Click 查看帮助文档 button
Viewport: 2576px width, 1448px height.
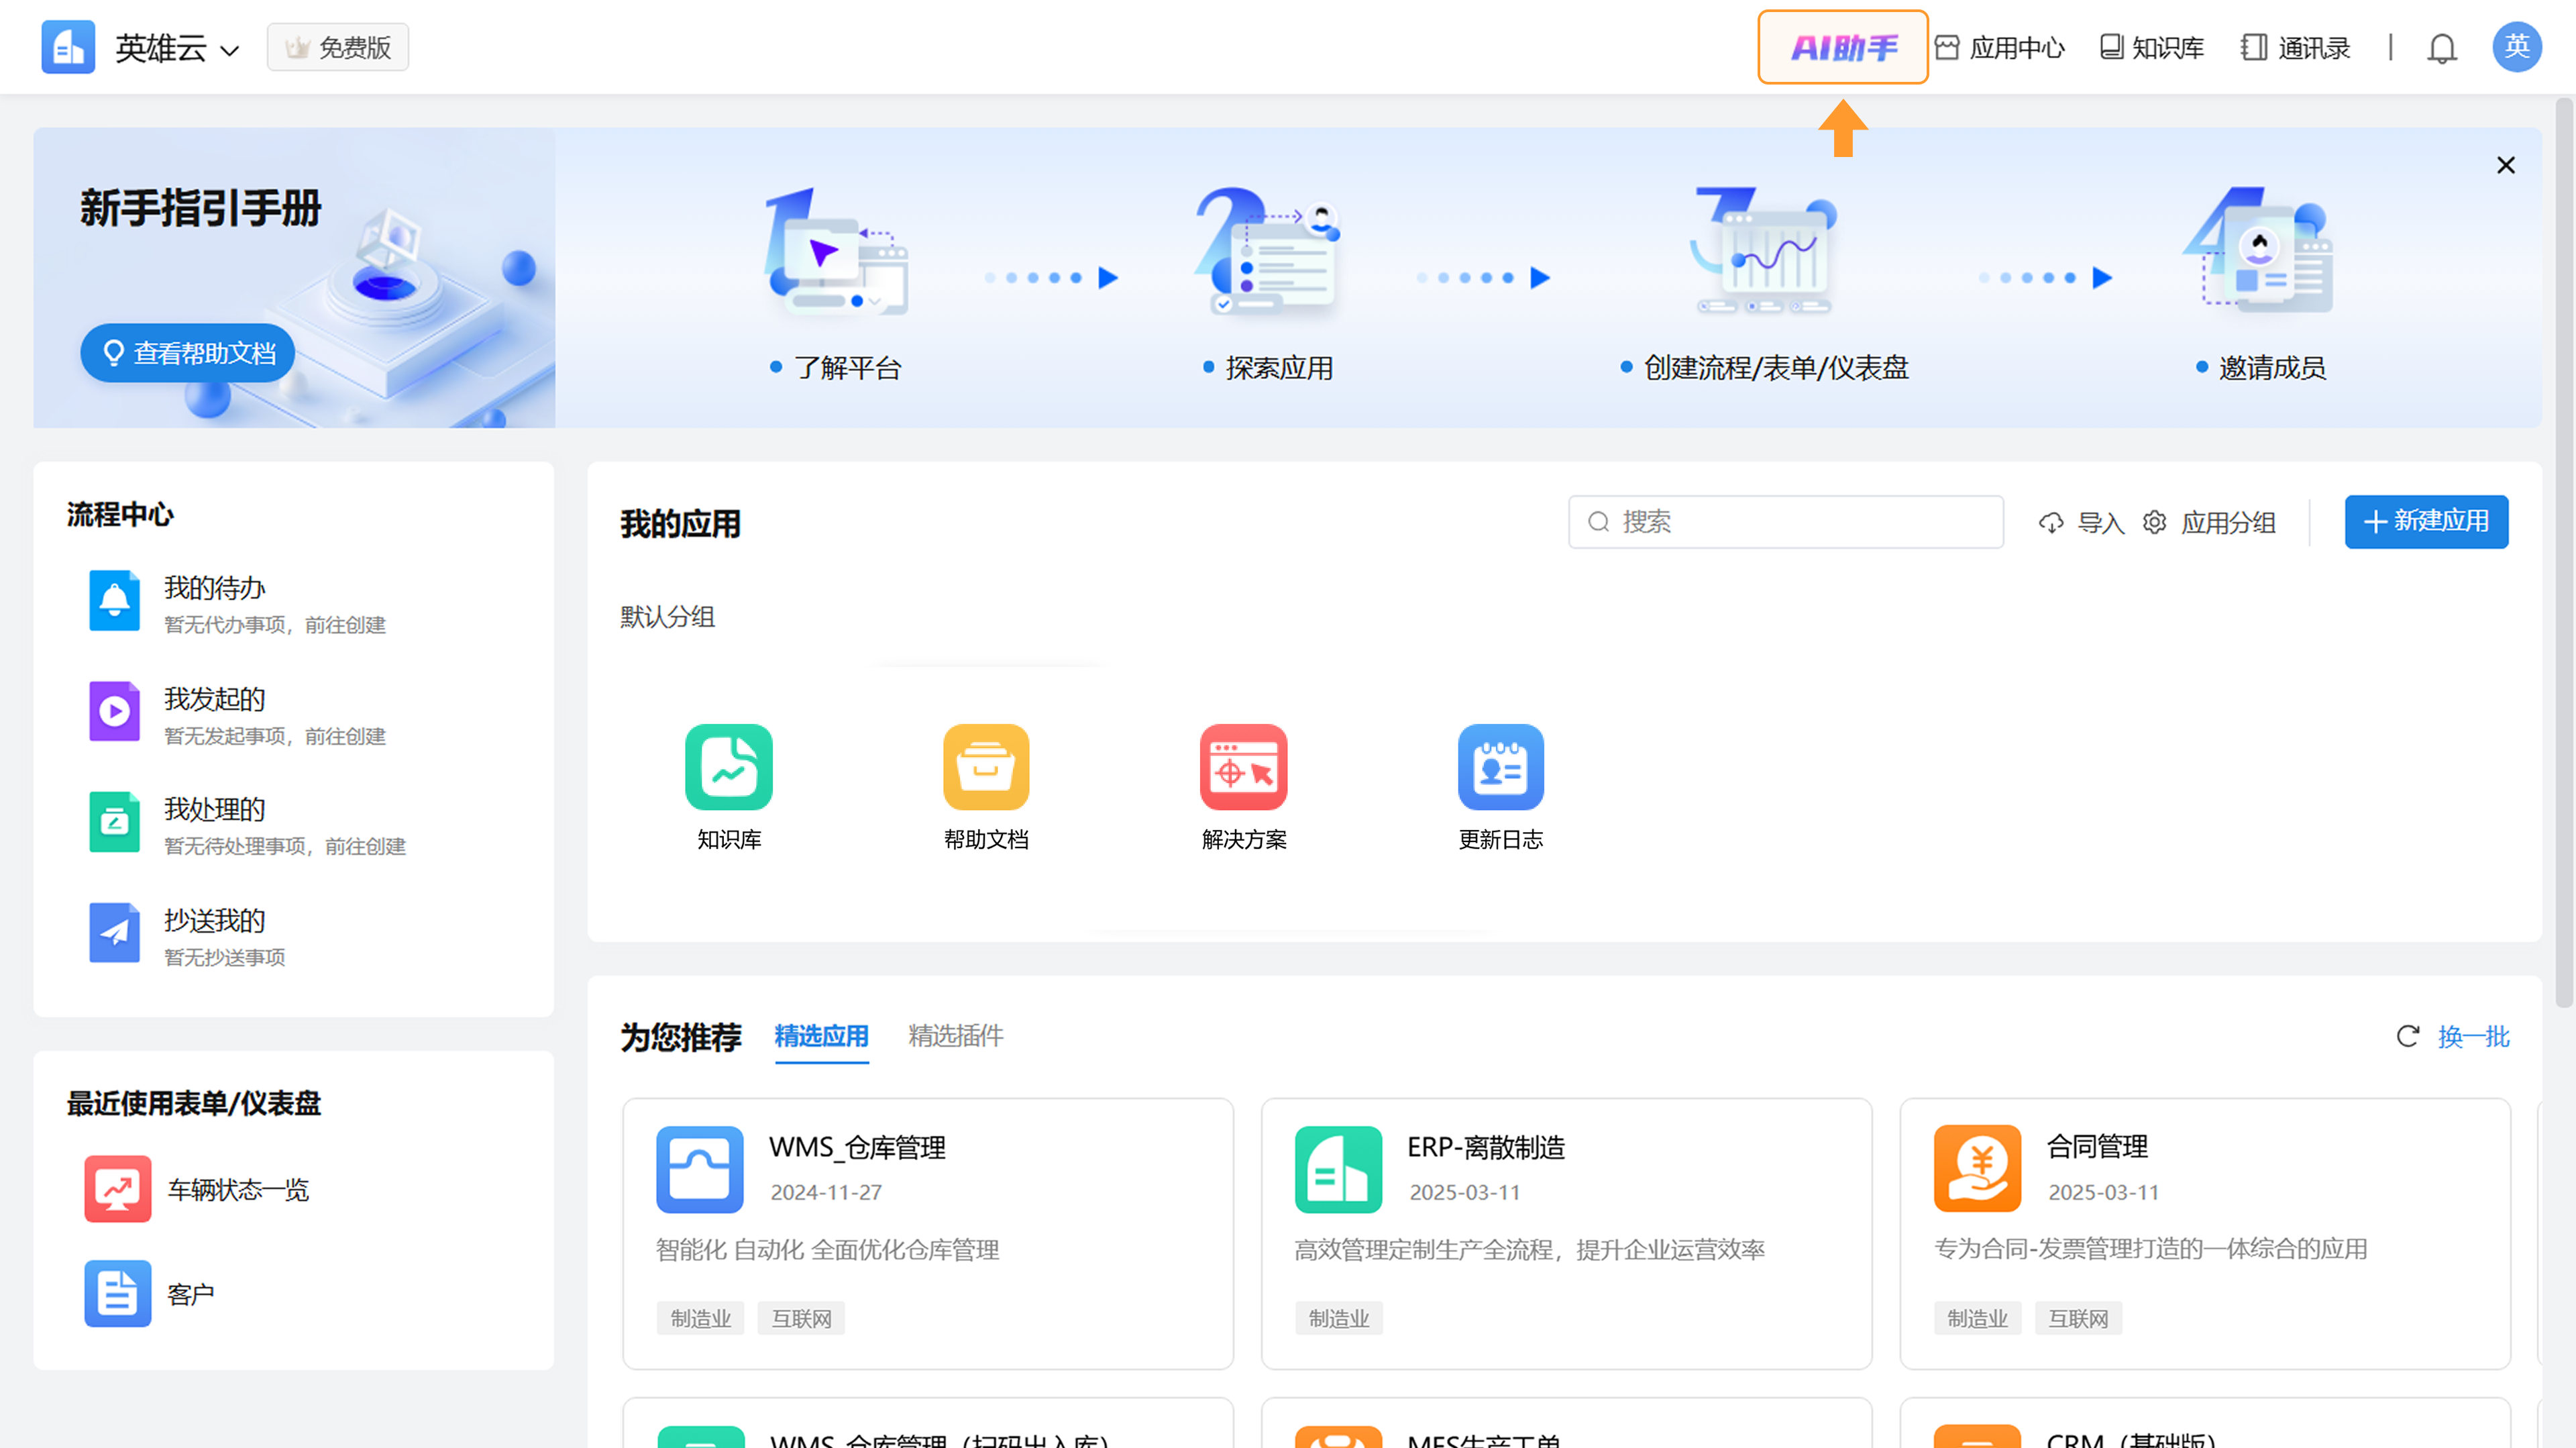point(188,353)
